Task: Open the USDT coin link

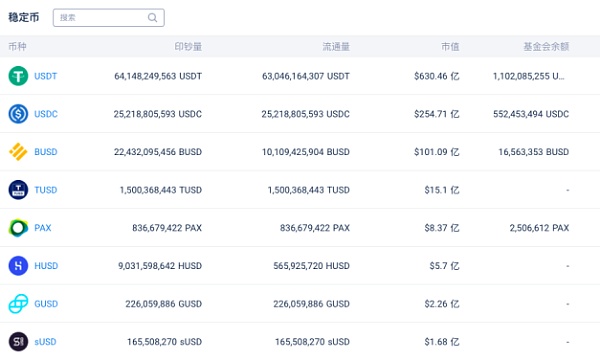Action: (46, 76)
